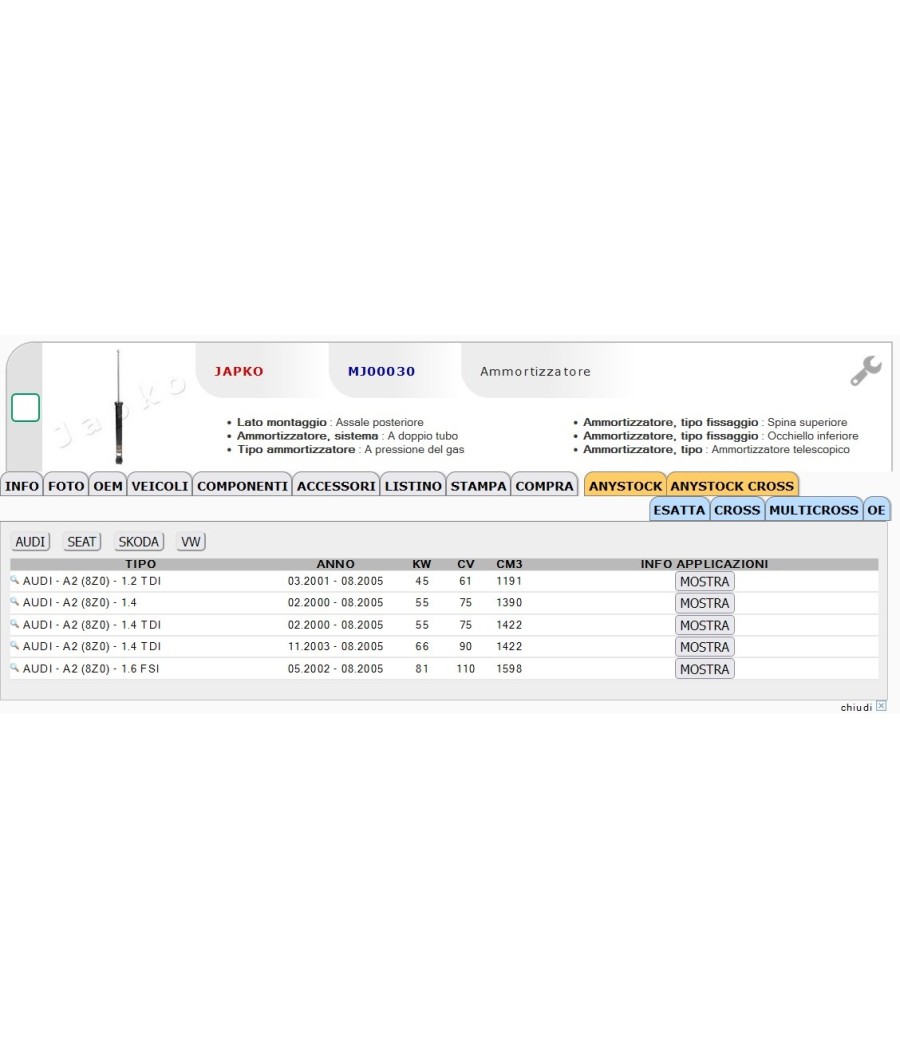The height and width of the screenshot is (1050, 900).
Task: Switch to the INFO tab
Action: pyautogui.click(x=21, y=486)
